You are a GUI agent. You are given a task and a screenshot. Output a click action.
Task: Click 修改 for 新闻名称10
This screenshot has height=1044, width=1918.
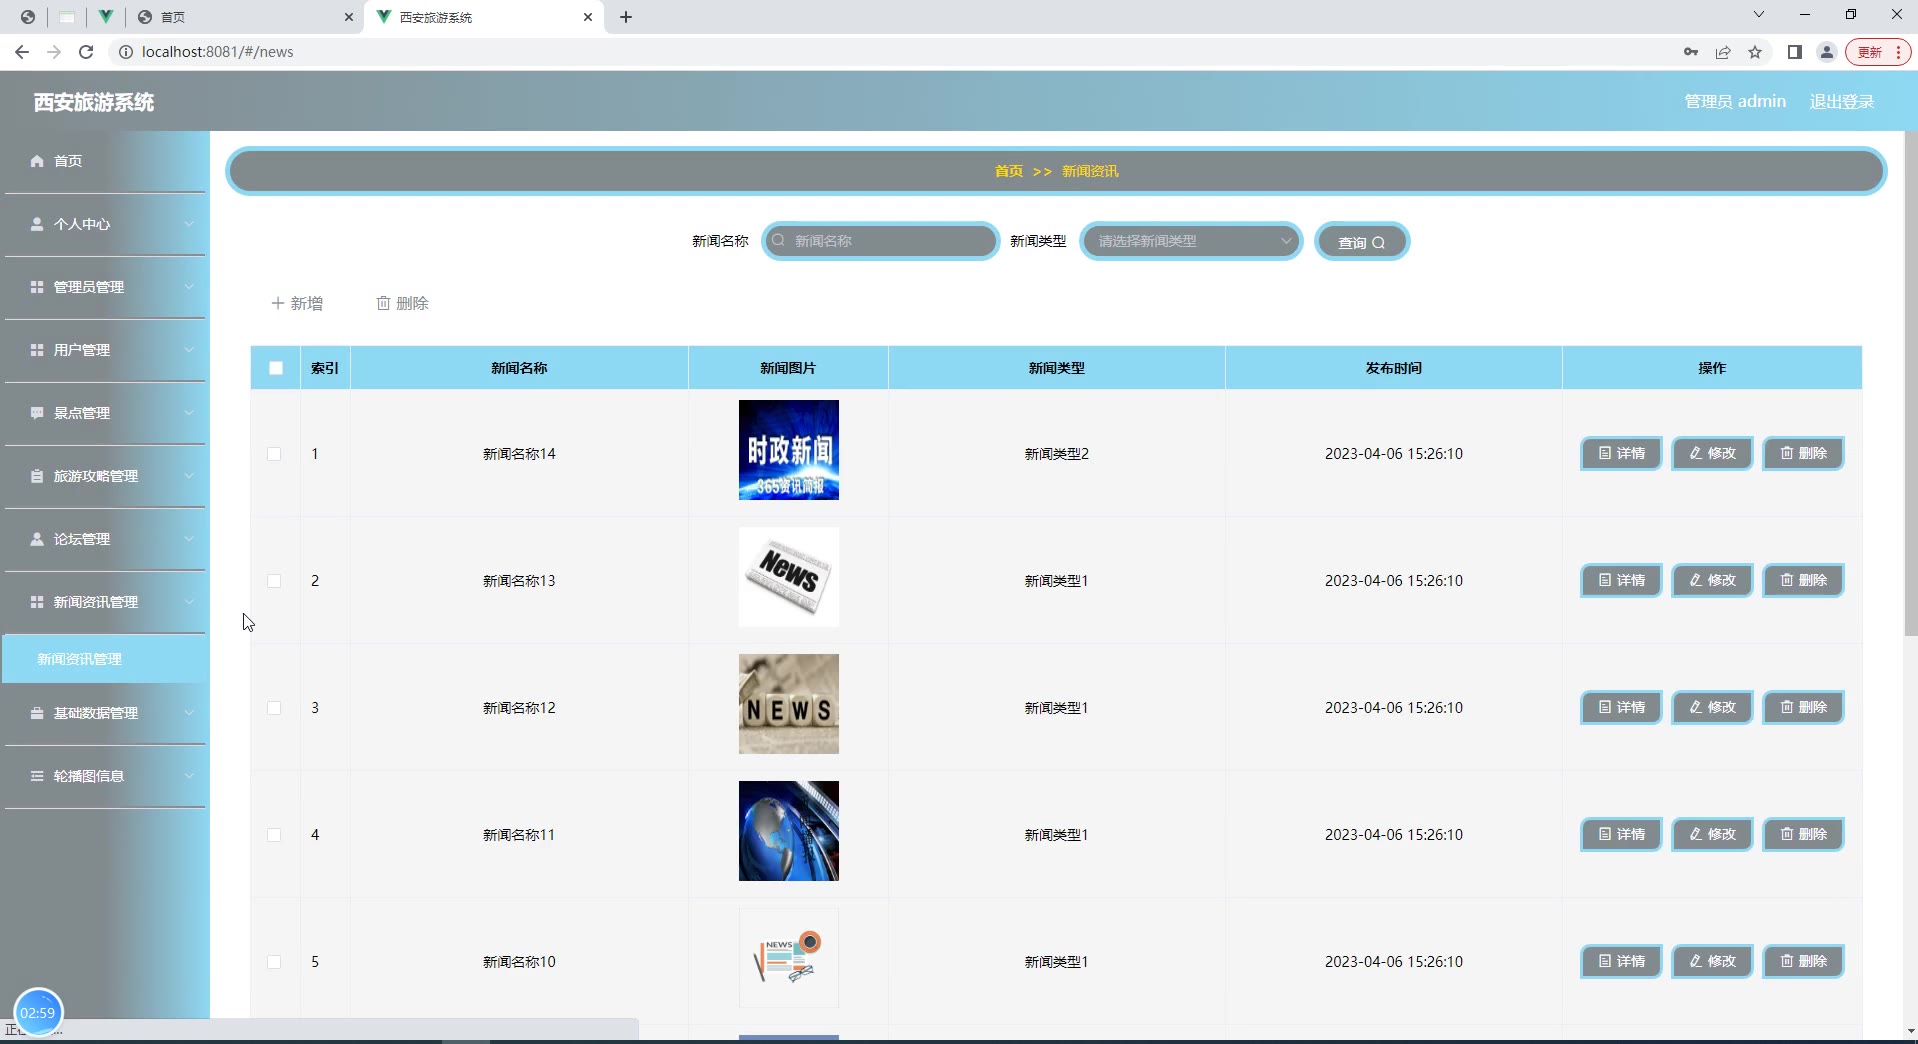[x=1712, y=961]
